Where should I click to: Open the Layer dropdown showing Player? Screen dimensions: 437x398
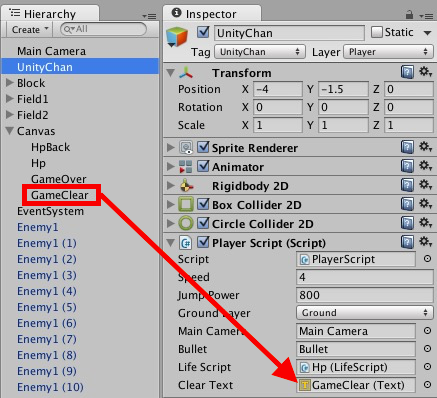pyautogui.click(x=388, y=52)
